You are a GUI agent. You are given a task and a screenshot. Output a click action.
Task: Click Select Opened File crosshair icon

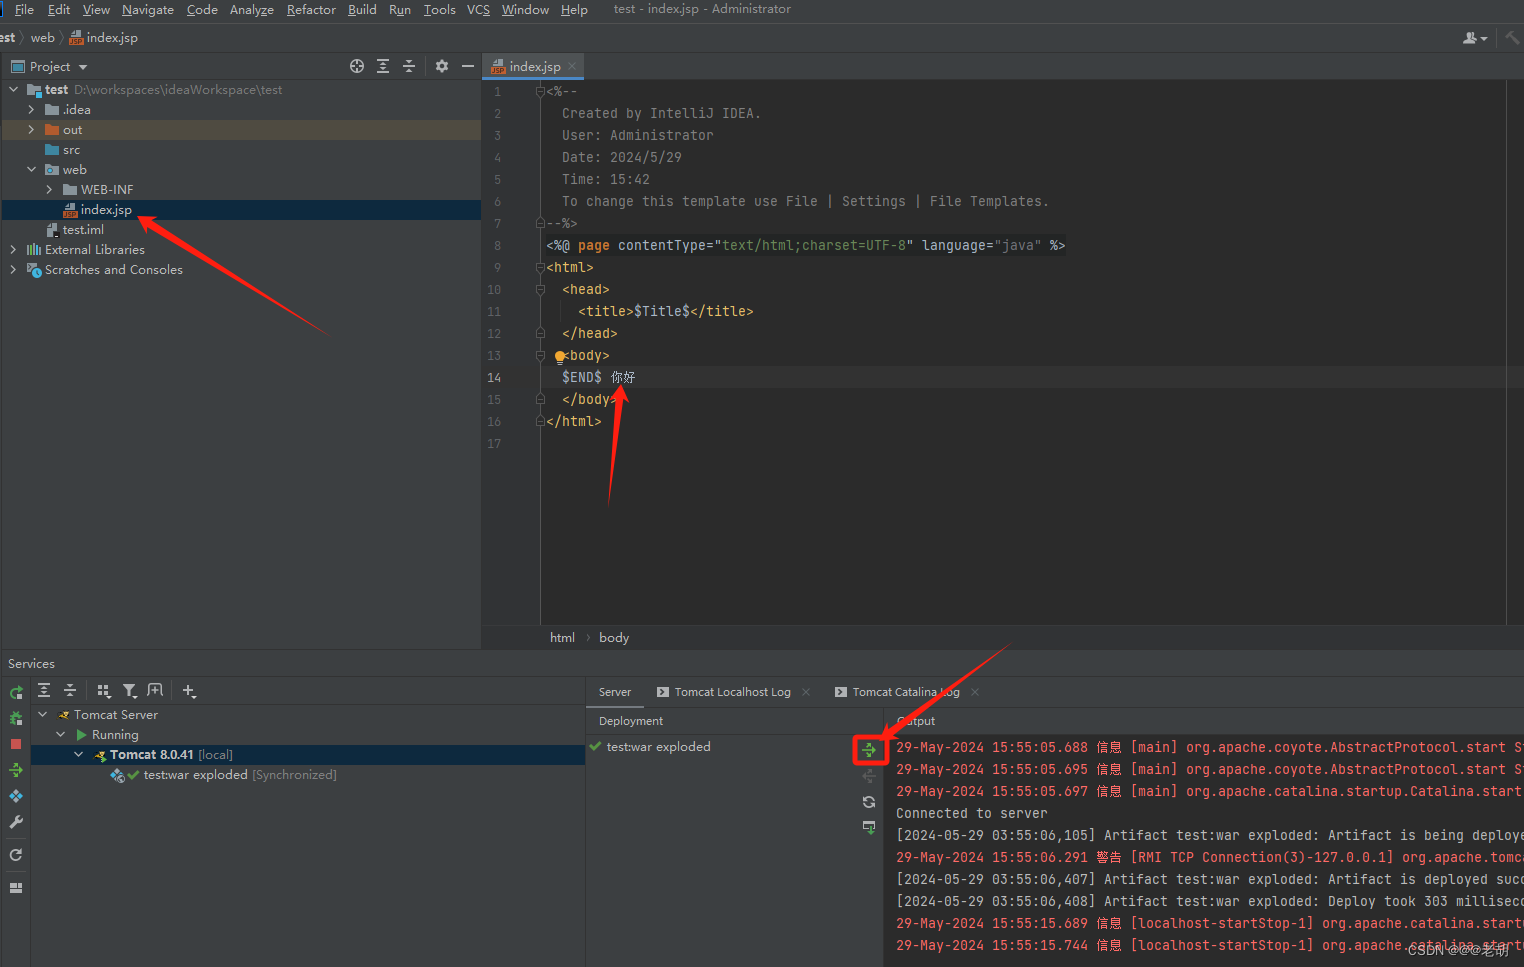[x=357, y=66]
